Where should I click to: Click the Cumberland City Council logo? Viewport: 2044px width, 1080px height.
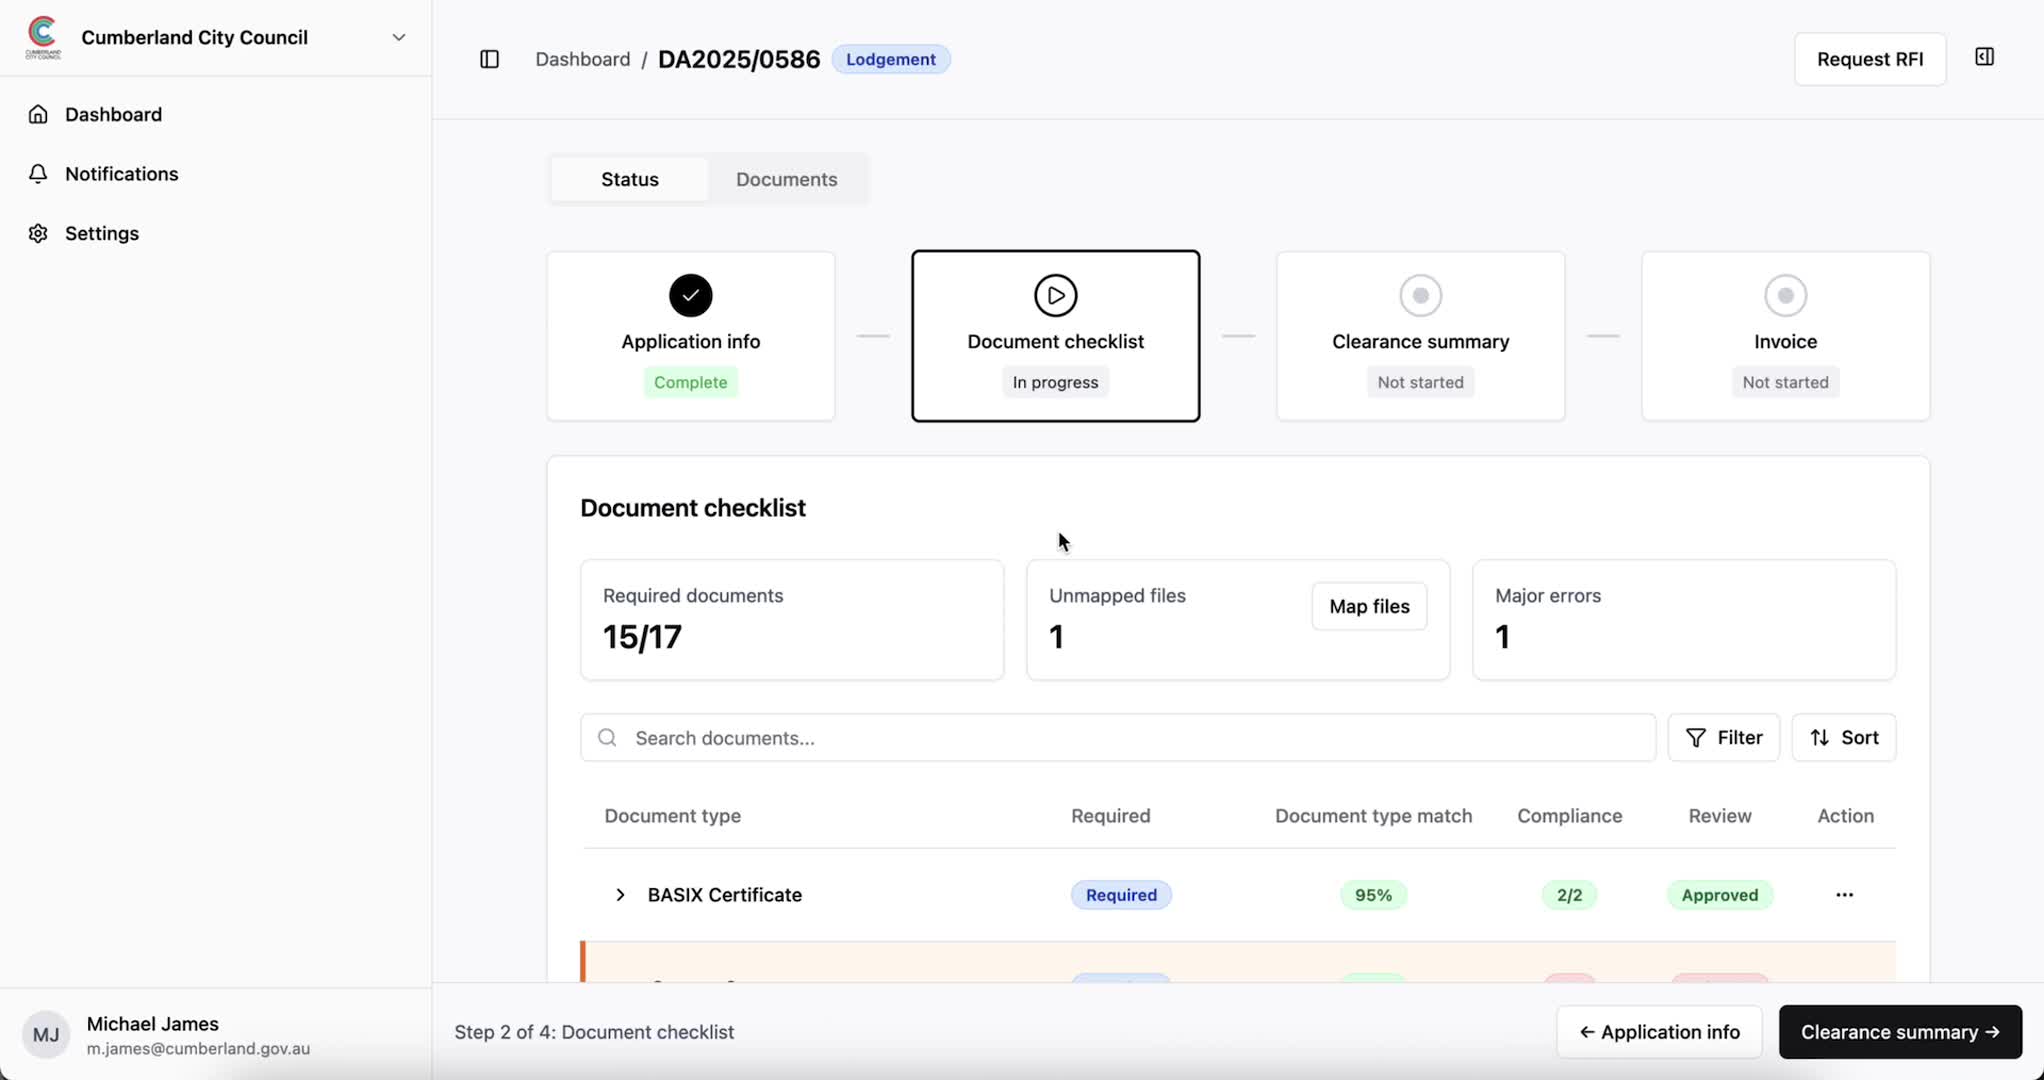(x=43, y=38)
